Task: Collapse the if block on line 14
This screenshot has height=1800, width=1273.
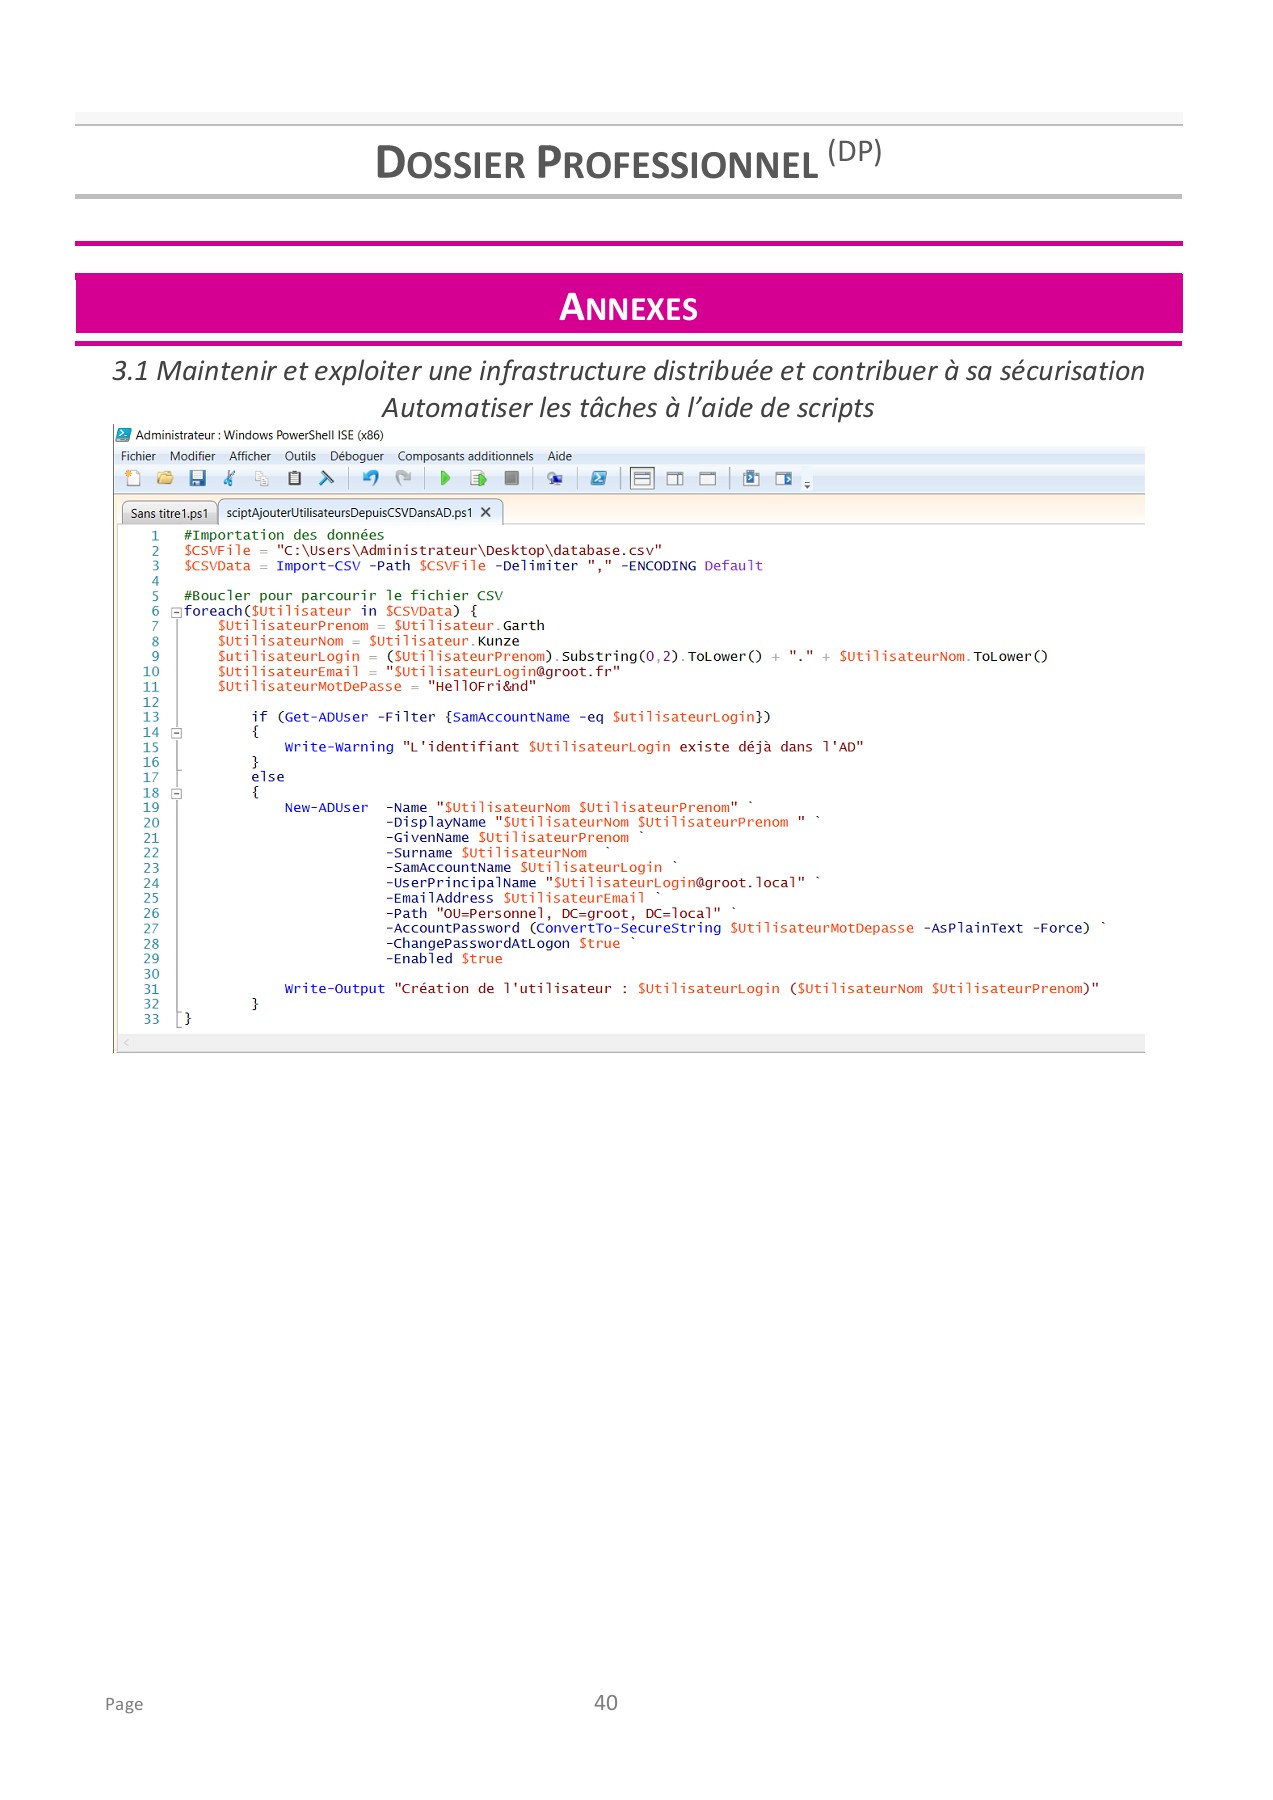Action: (176, 733)
